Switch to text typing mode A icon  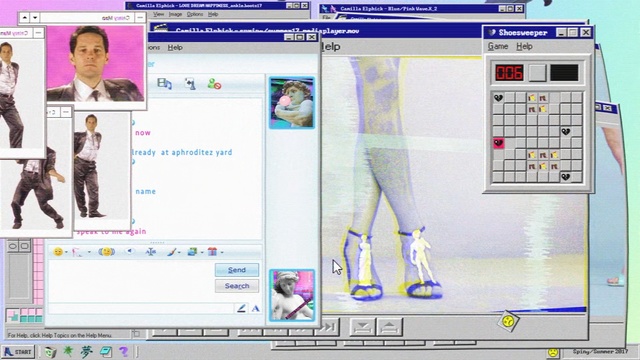coord(256,309)
